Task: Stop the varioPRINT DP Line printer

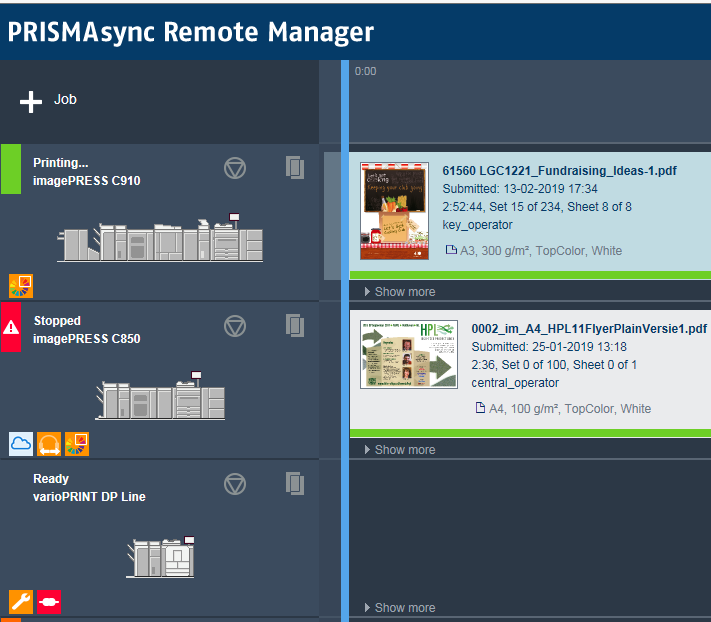Action: (235, 484)
